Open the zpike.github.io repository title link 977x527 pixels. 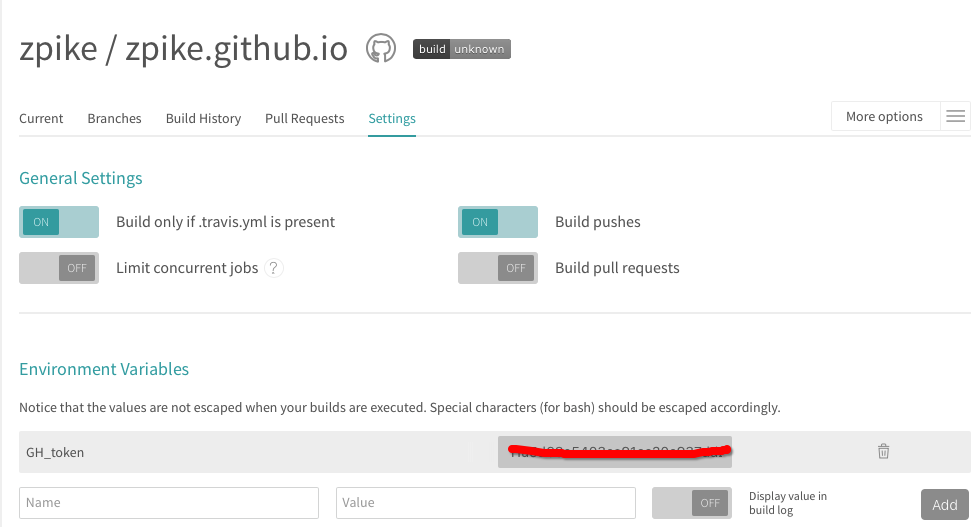point(237,49)
